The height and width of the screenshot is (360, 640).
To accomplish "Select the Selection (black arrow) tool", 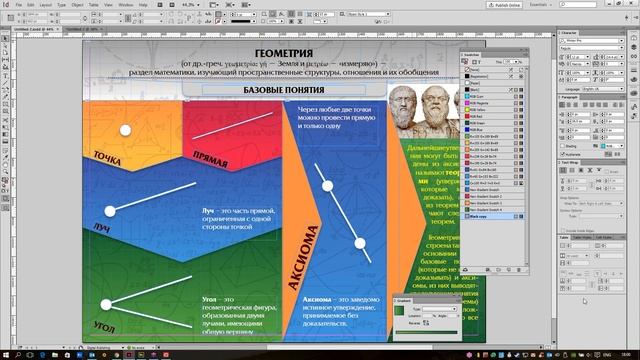I will click(5, 39).
